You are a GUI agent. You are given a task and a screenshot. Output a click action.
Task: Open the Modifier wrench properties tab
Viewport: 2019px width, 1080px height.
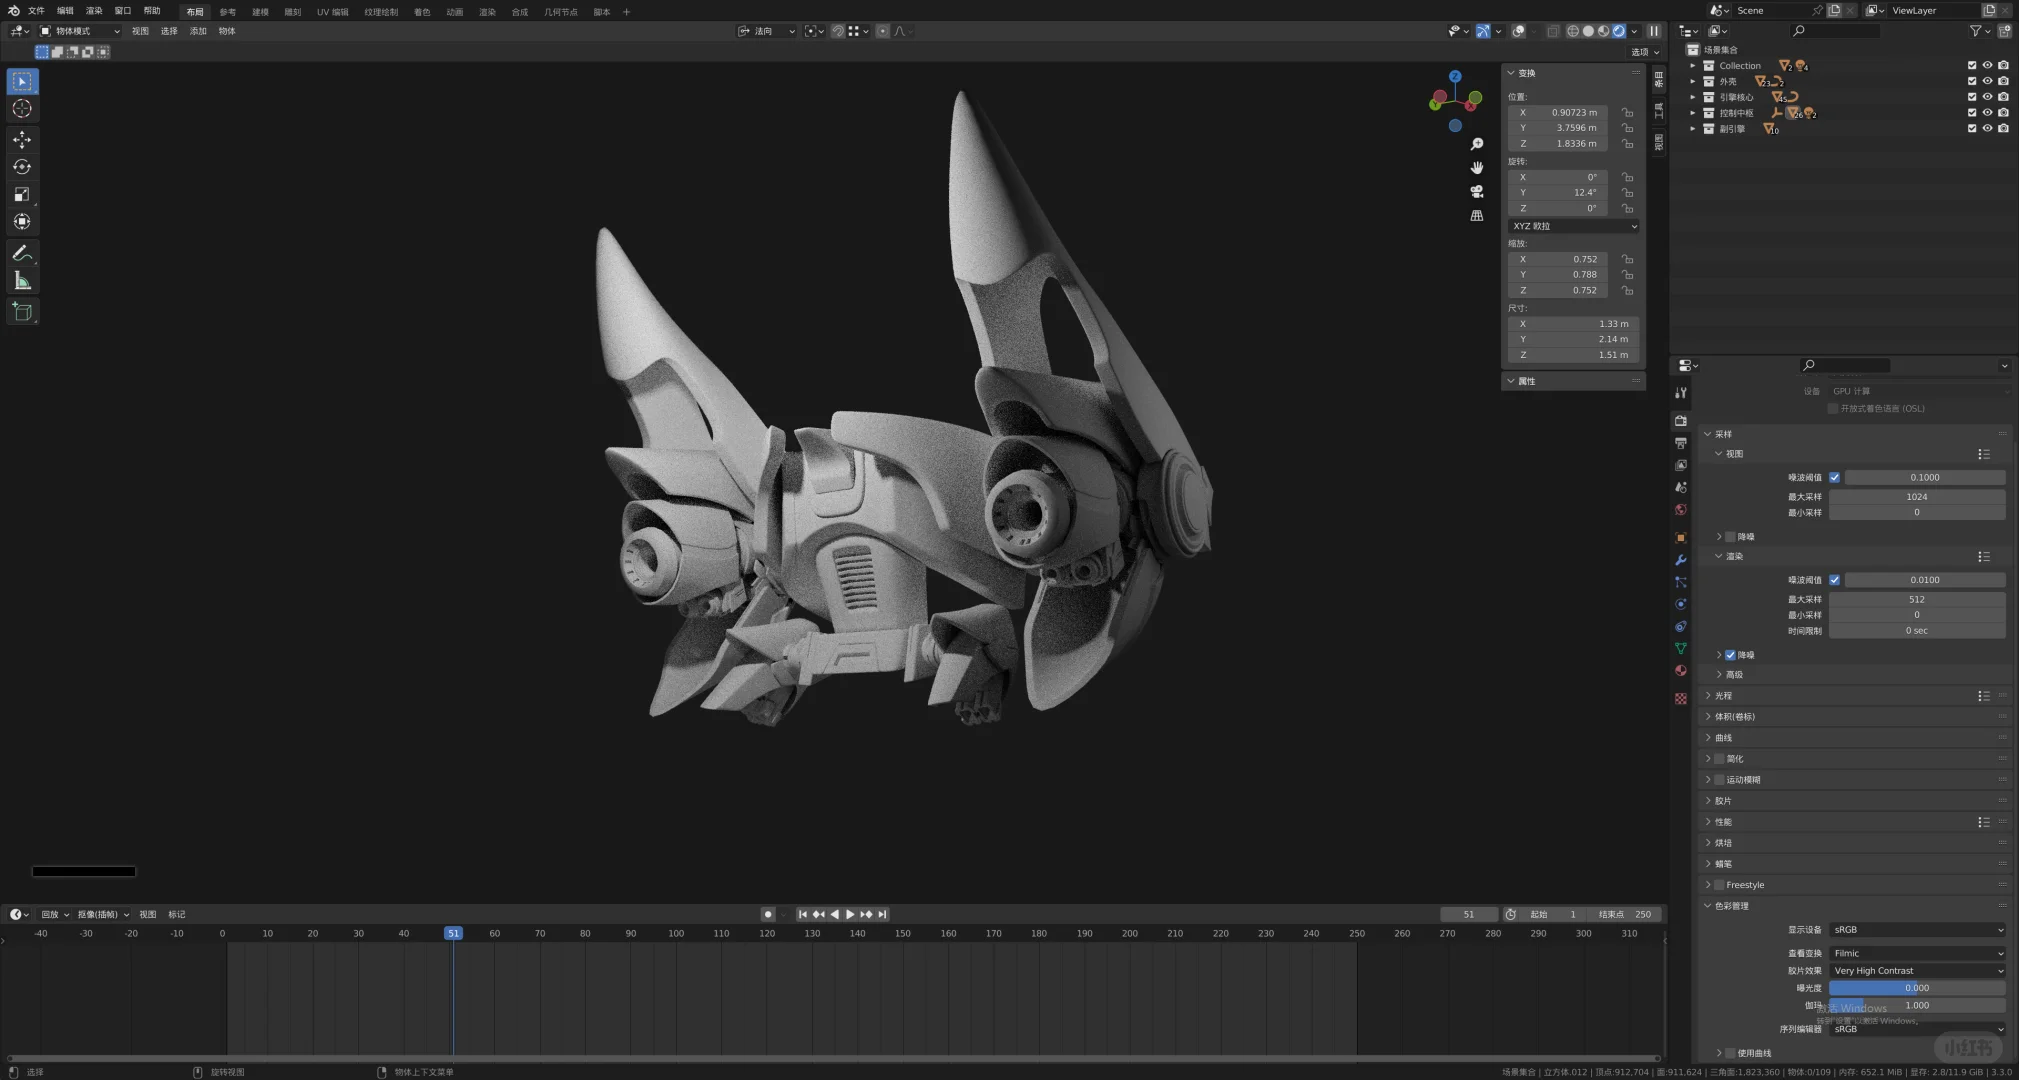click(x=1681, y=560)
